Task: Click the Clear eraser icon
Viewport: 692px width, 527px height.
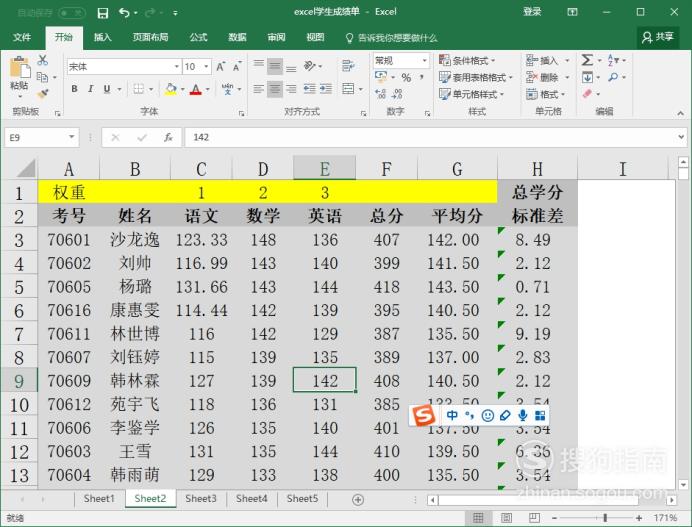Action: [x=587, y=94]
